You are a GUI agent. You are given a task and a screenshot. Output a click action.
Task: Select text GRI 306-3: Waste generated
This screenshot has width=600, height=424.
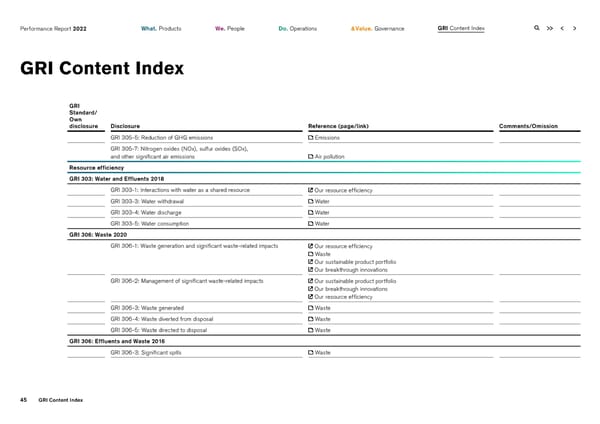[x=147, y=308]
